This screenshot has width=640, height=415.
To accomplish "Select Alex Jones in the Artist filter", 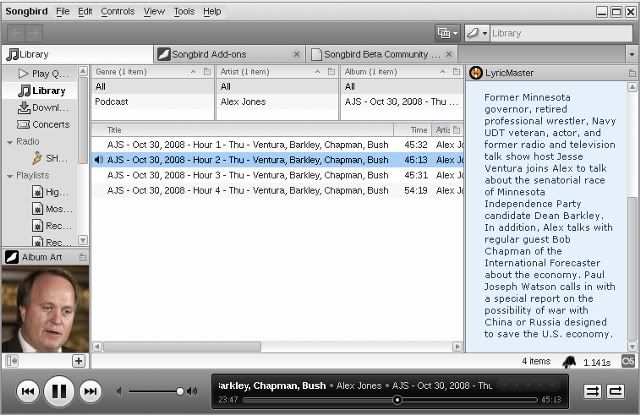I will 278,102.
